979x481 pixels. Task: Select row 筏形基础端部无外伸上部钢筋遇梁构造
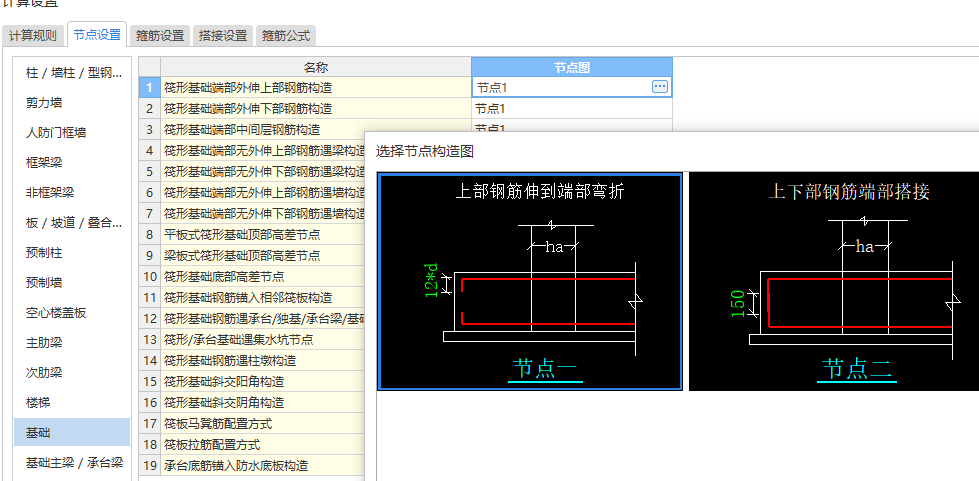tap(263, 151)
